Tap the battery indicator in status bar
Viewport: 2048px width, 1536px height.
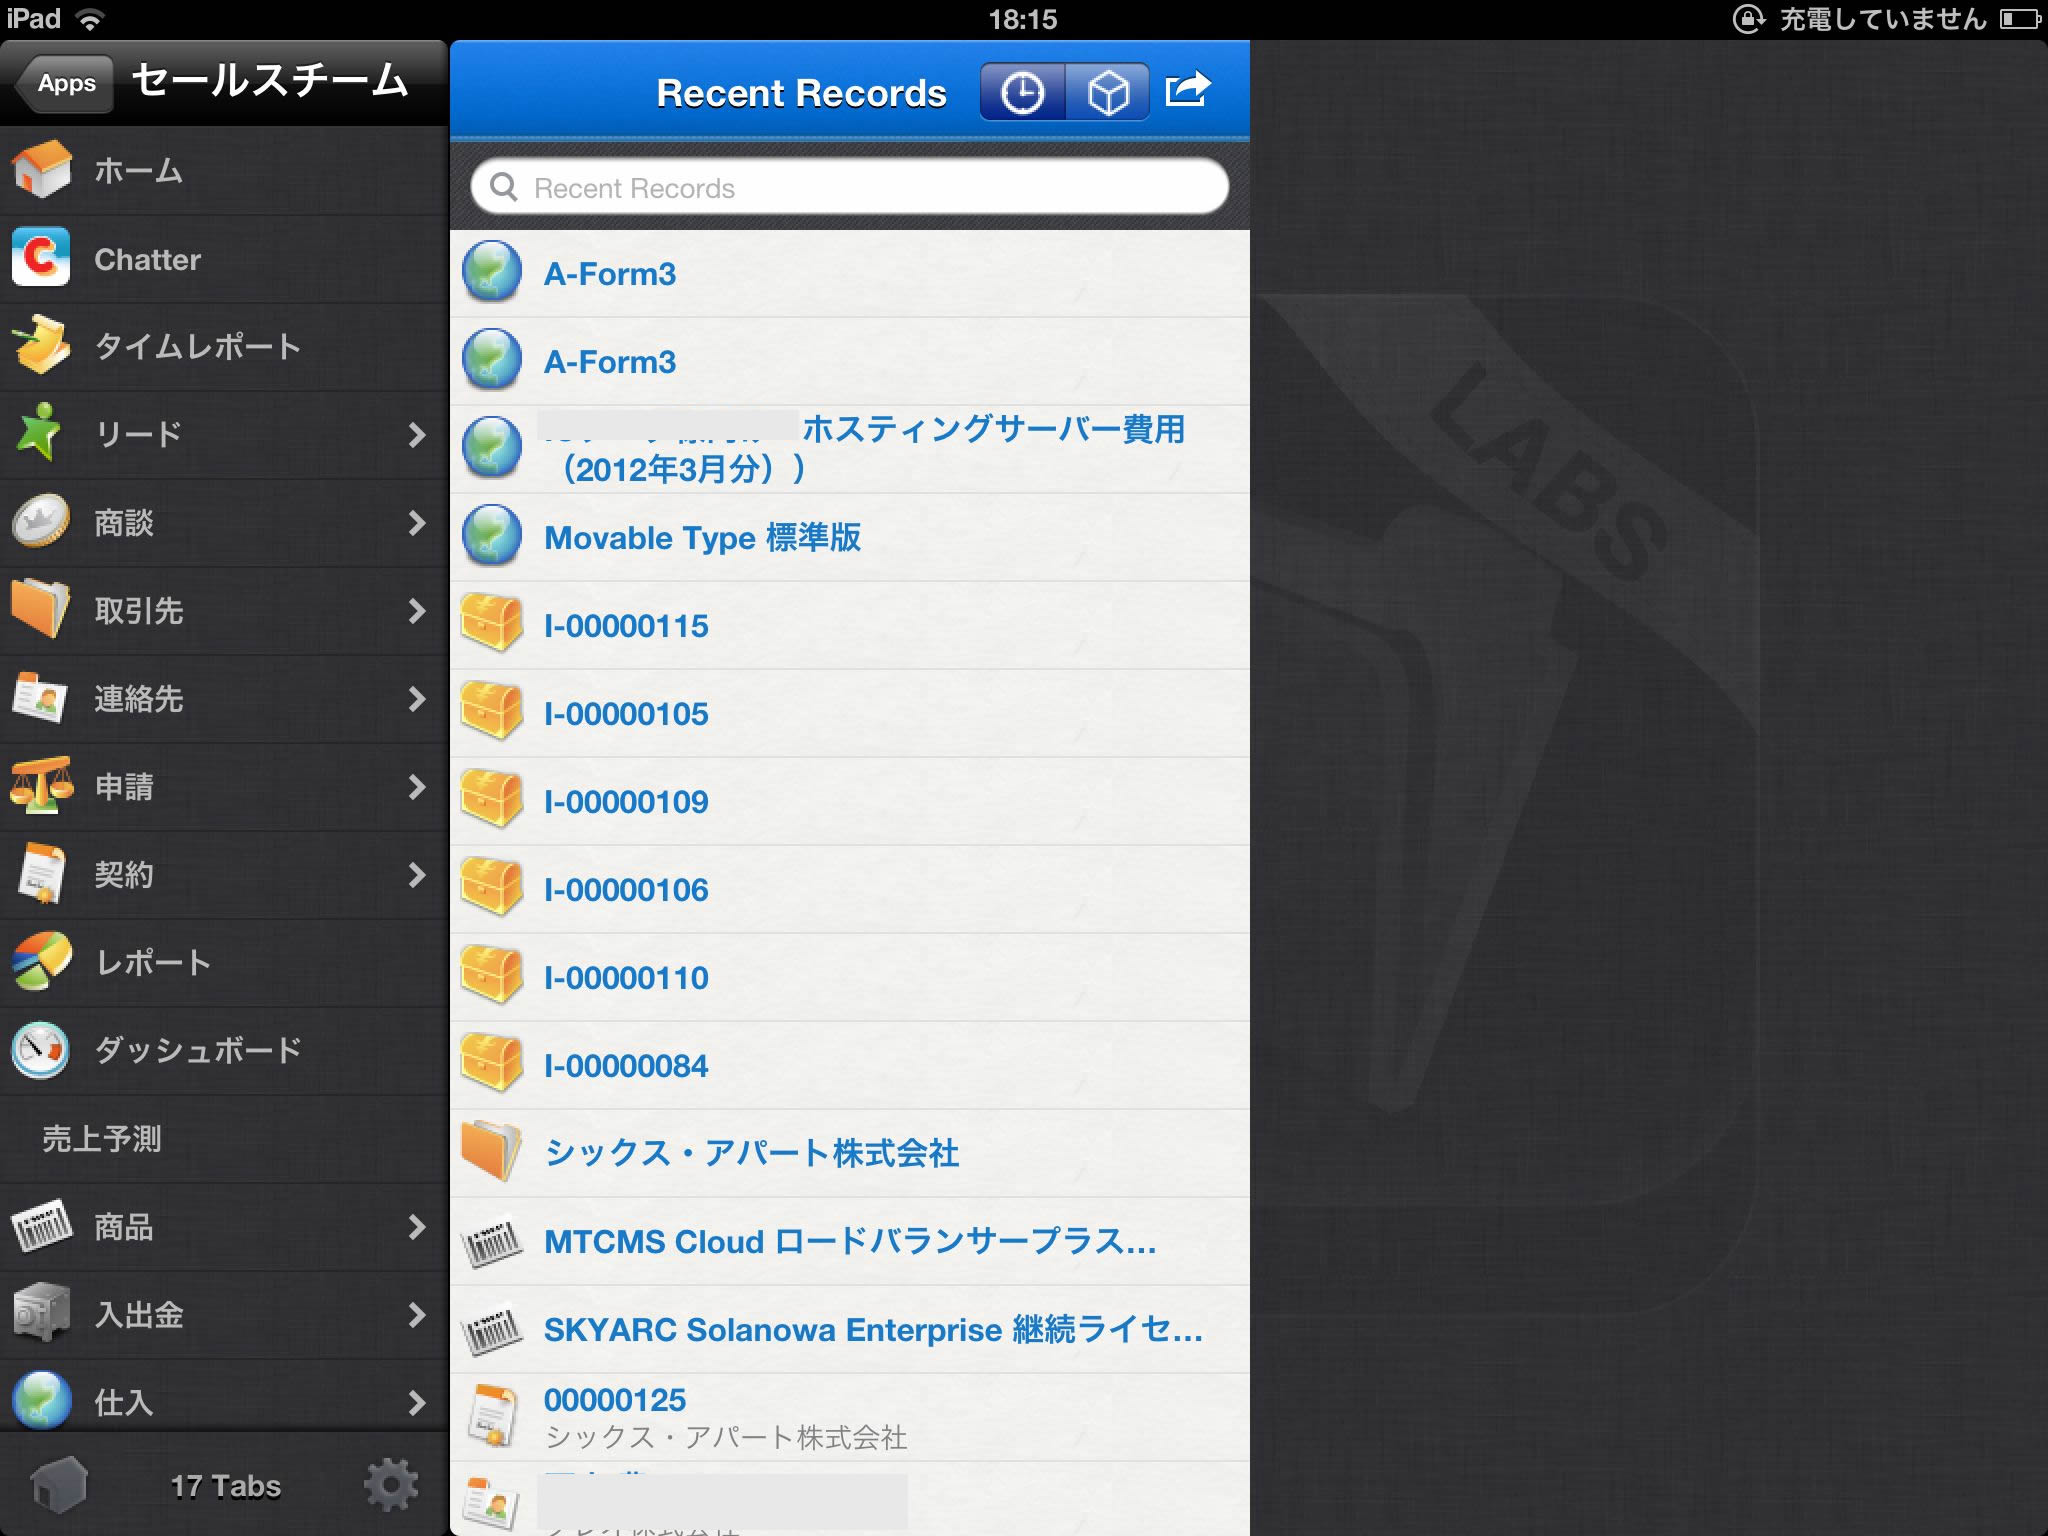coord(2019,19)
